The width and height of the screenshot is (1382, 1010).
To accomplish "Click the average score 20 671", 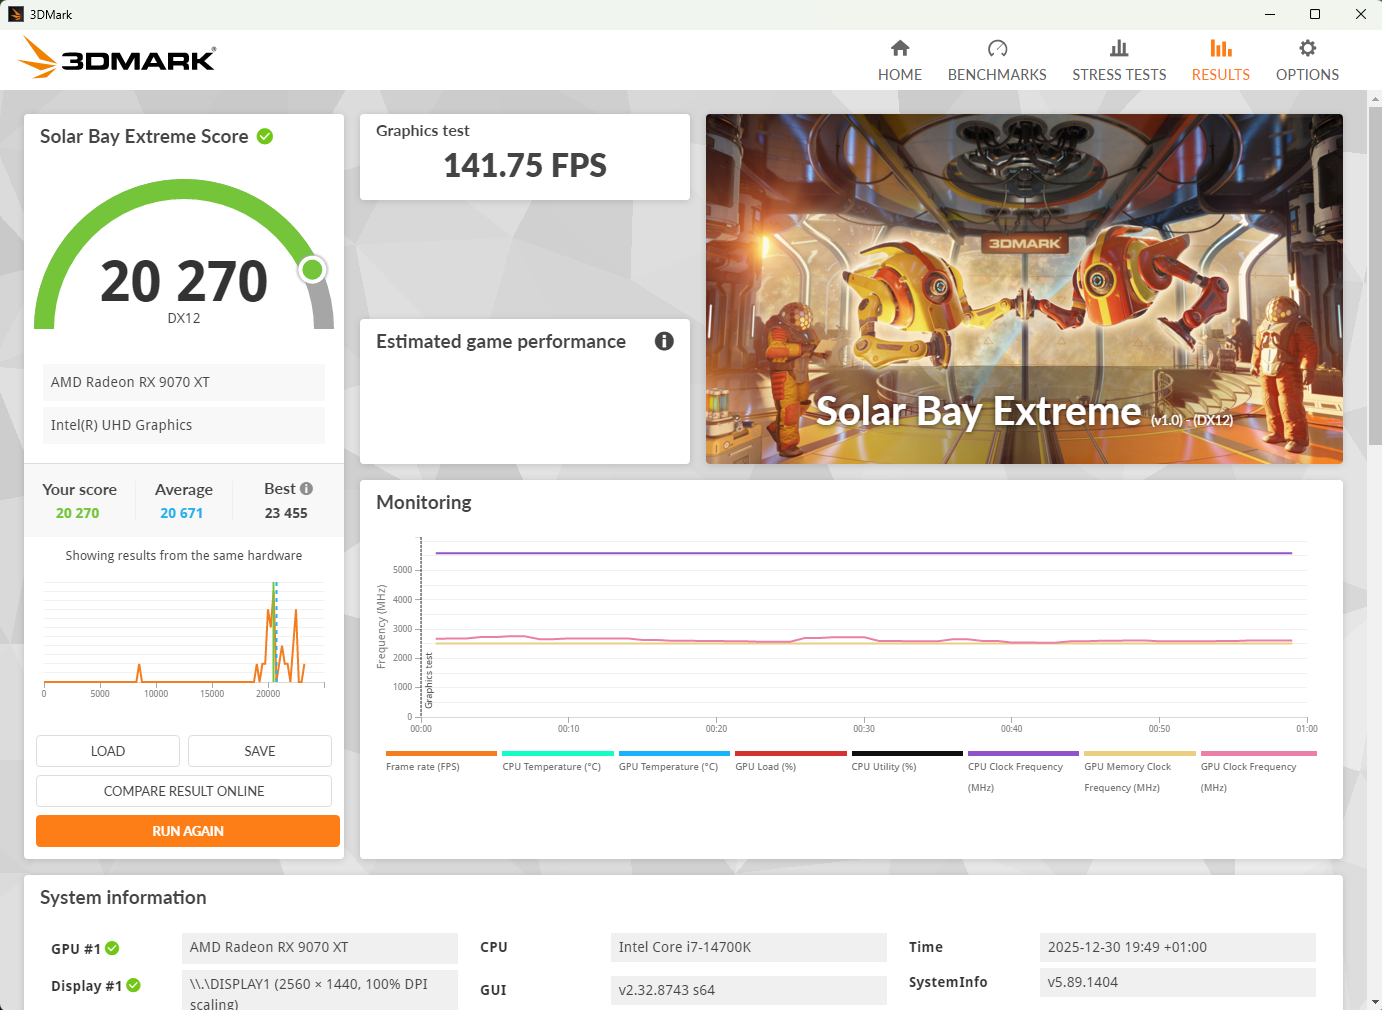I will 182,513.
